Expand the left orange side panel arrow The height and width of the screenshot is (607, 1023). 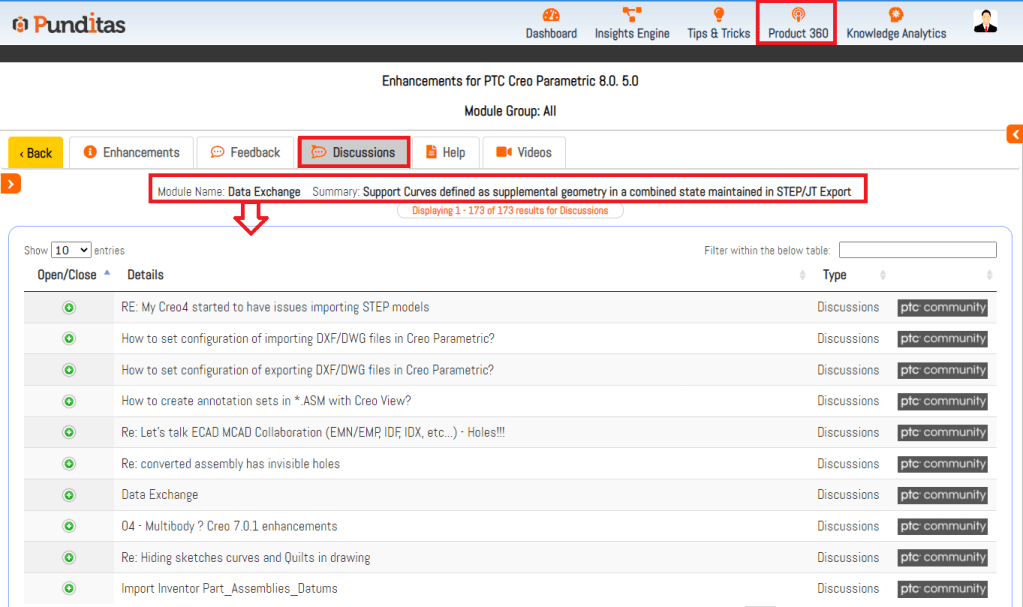[x=11, y=183]
